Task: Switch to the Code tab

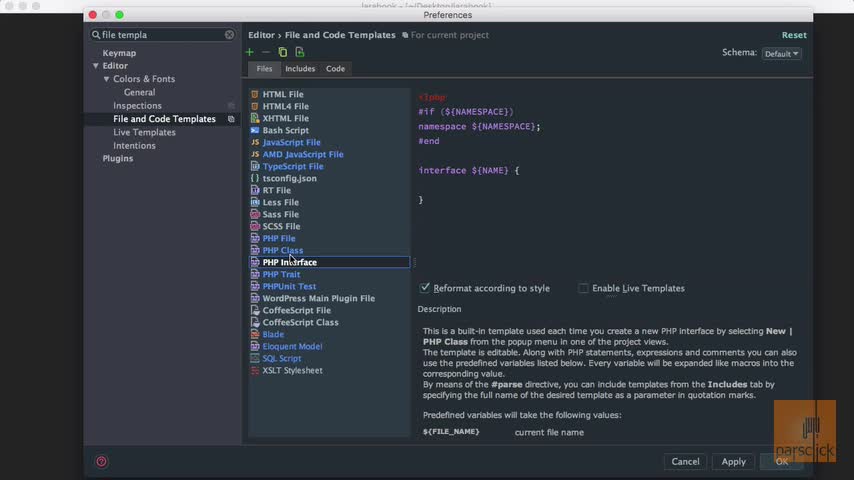Action: click(x=336, y=69)
